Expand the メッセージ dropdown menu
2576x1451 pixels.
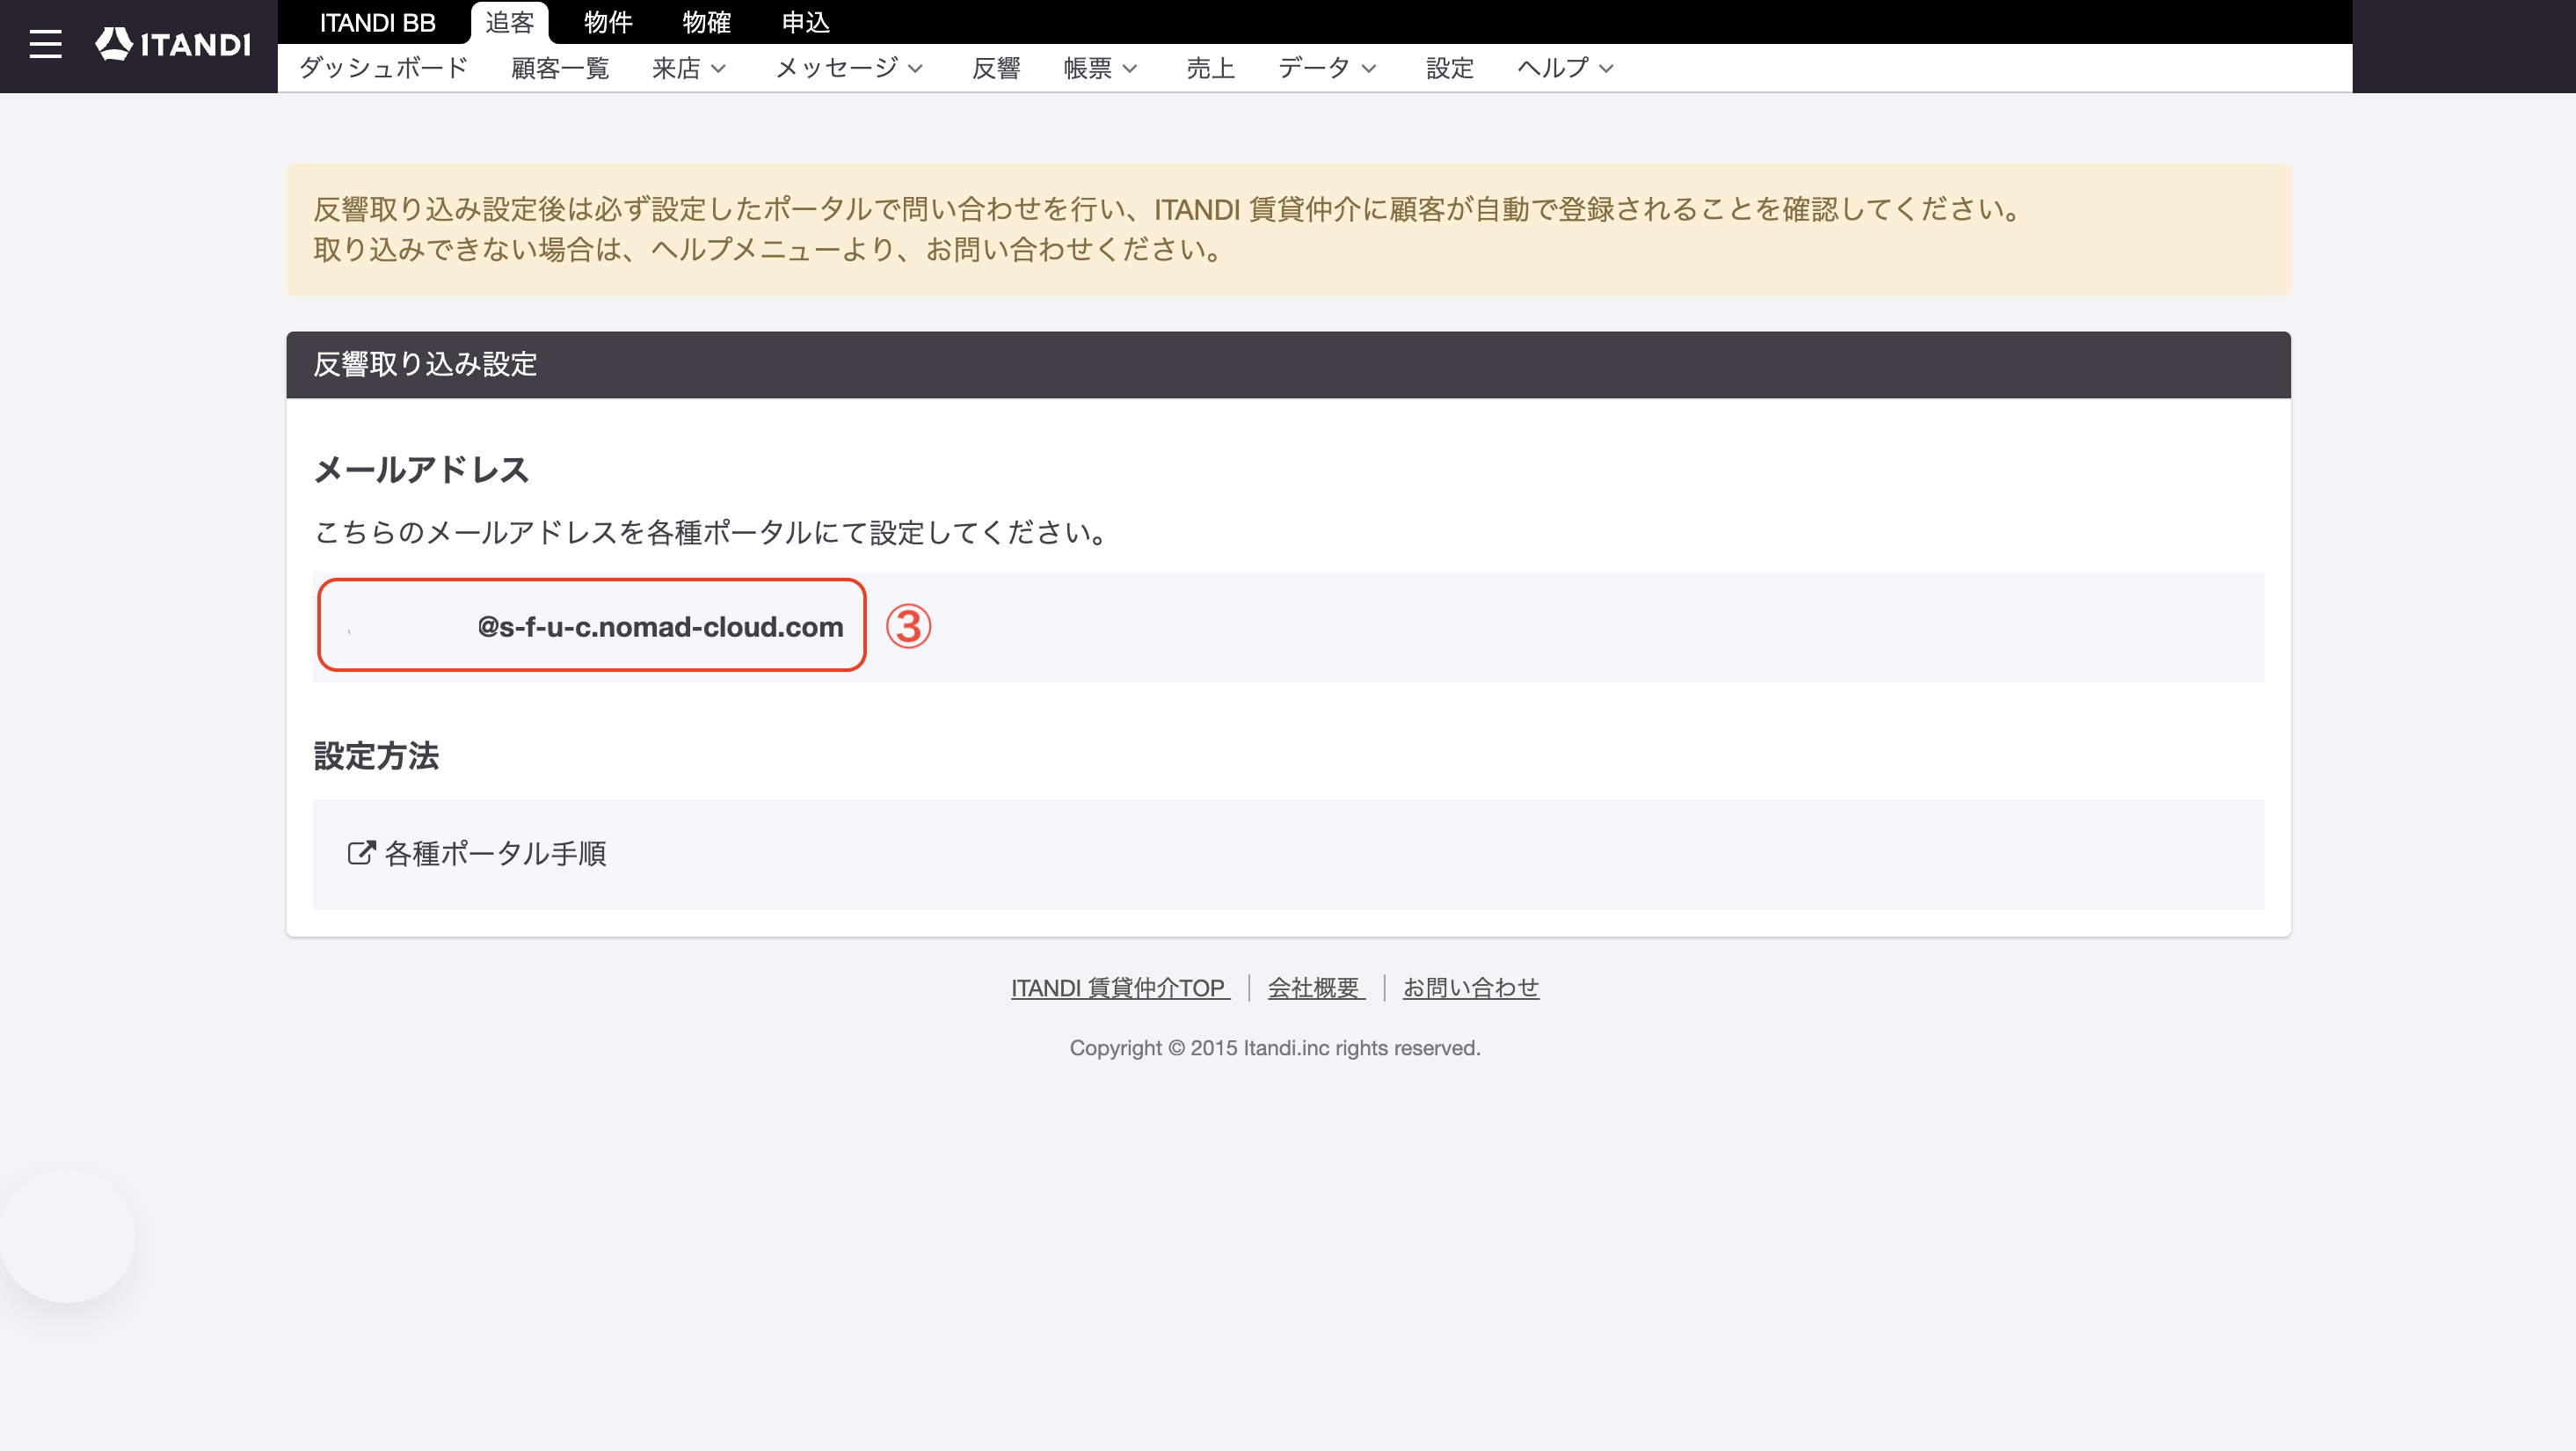pyautogui.click(x=849, y=68)
